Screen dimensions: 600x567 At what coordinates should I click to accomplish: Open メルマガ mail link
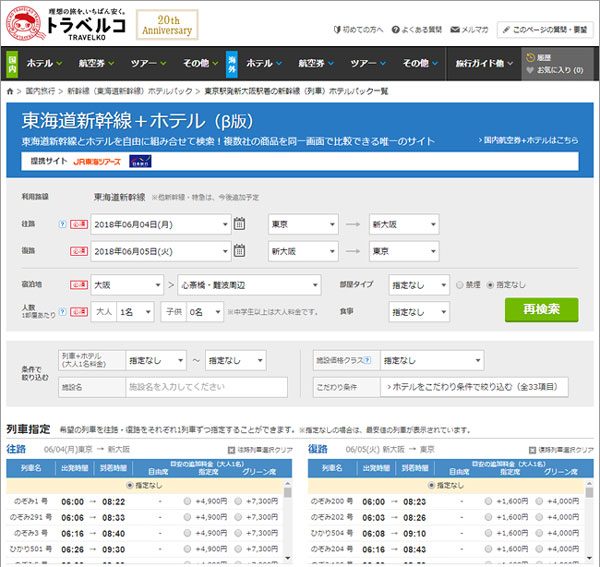click(469, 29)
